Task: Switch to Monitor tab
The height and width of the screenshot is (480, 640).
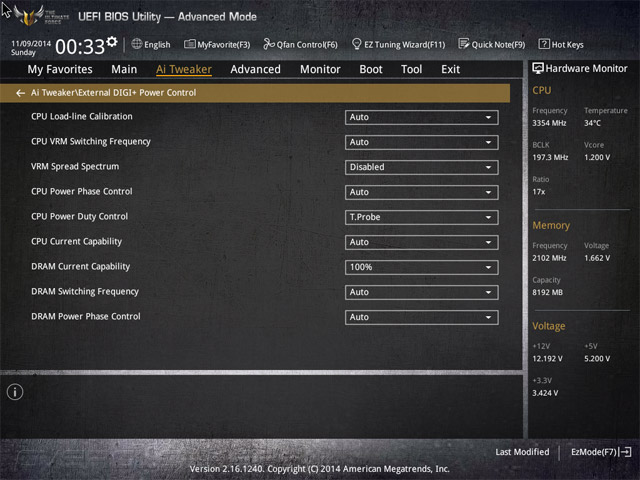Action: coord(320,69)
